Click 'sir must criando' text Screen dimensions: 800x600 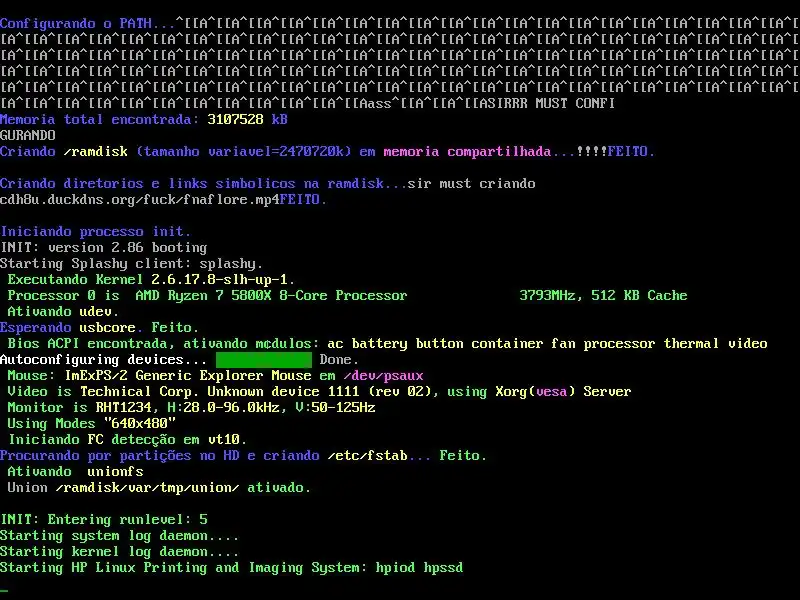[x=471, y=184]
